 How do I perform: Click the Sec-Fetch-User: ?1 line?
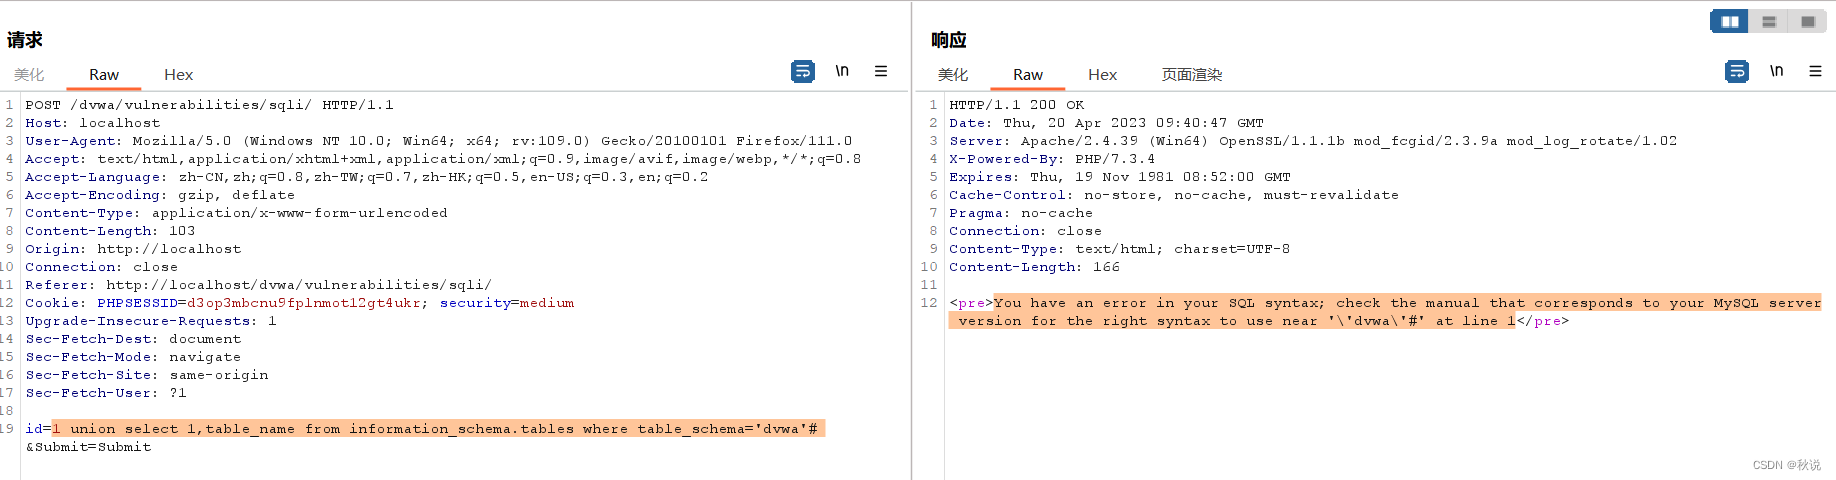(106, 393)
